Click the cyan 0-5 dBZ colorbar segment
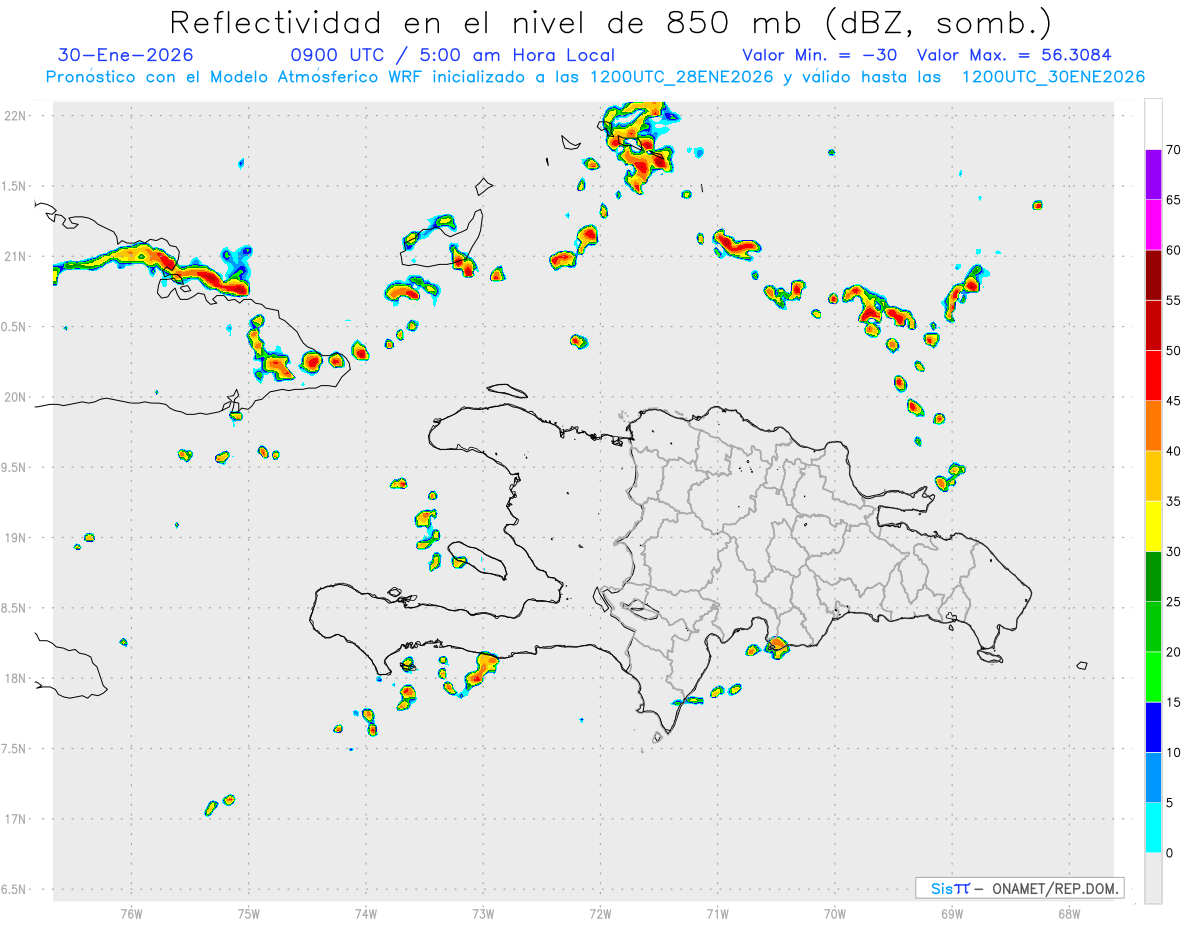Image resolution: width=1200 pixels, height=927 pixels. (x=1153, y=828)
